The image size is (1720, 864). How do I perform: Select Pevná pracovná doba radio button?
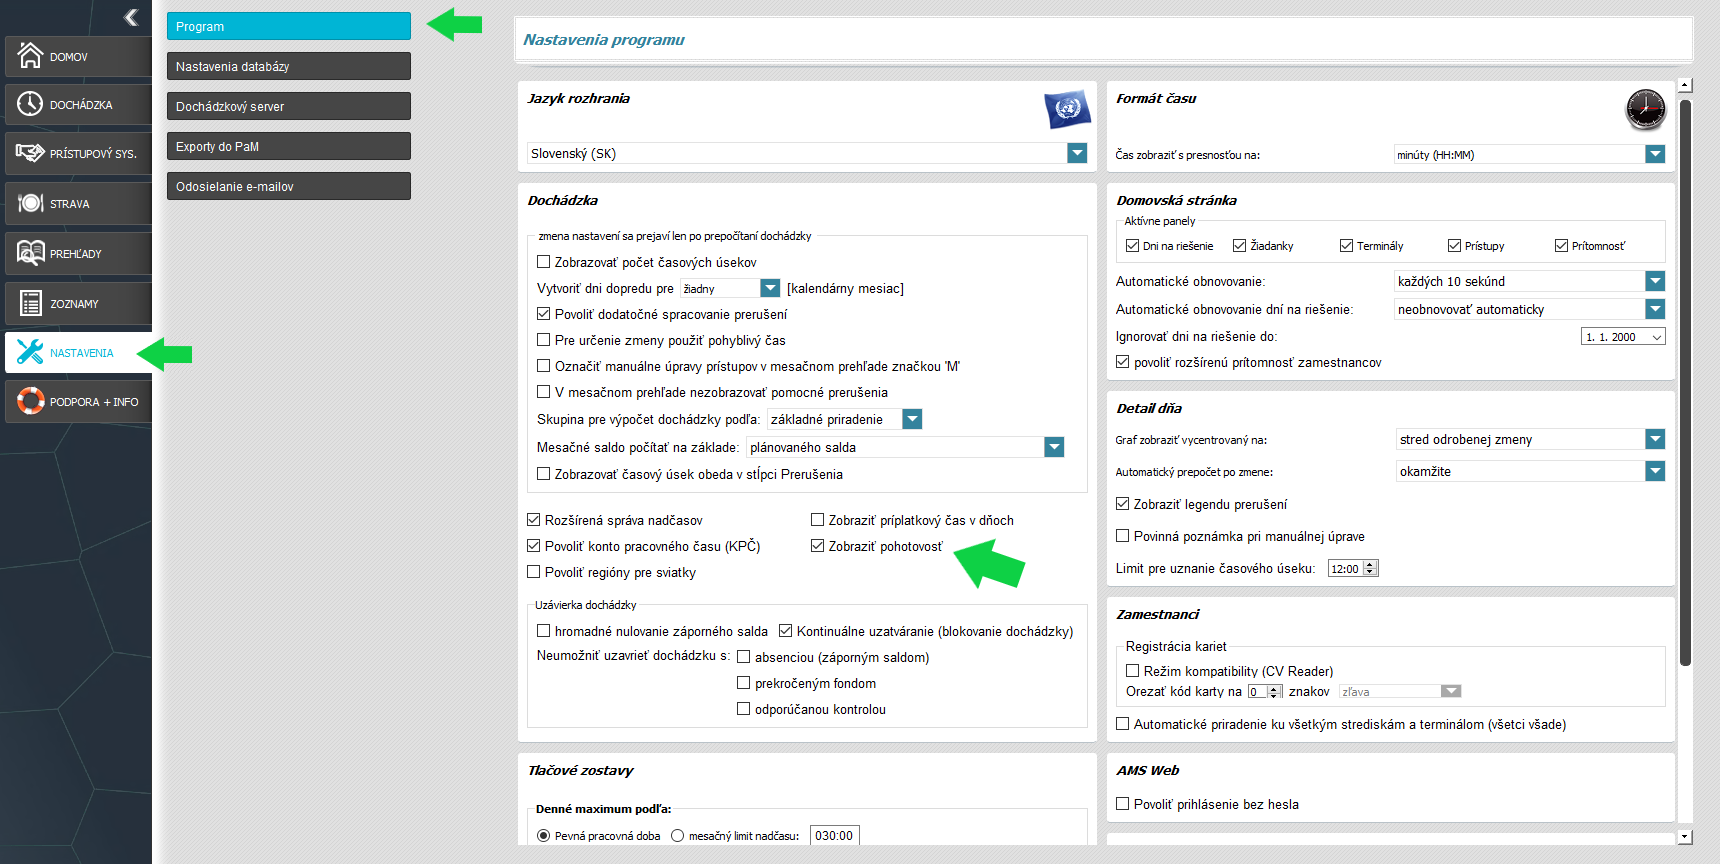[544, 836]
